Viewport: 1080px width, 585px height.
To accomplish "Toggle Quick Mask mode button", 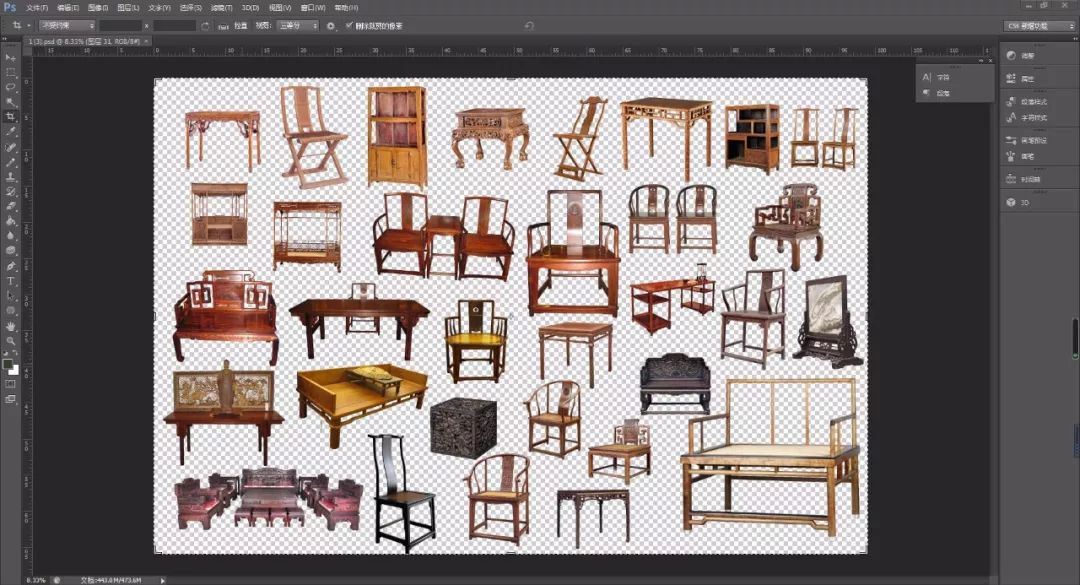I will 11,383.
